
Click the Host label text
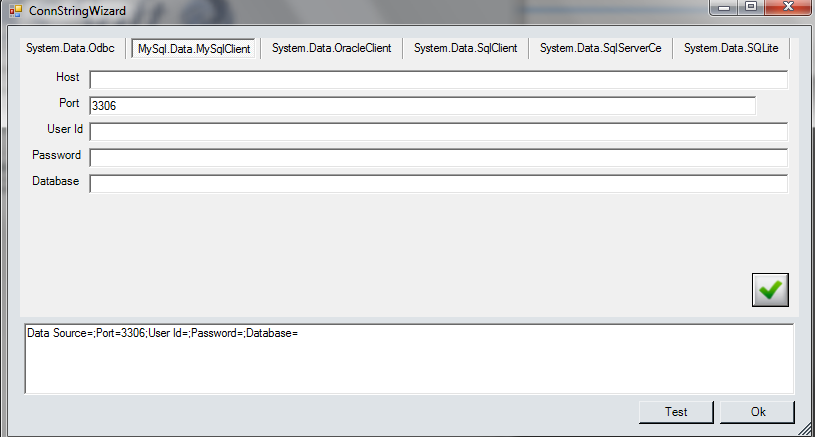68,77
